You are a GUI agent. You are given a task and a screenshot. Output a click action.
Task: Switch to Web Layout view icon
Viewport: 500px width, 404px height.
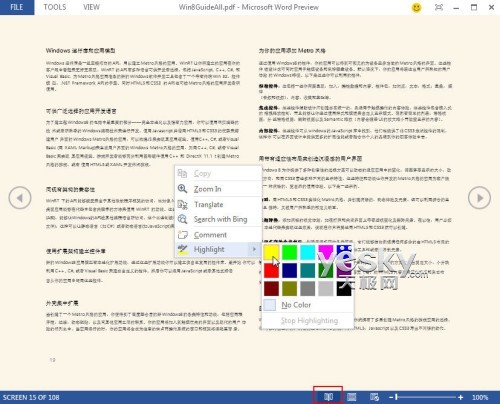[374, 397]
